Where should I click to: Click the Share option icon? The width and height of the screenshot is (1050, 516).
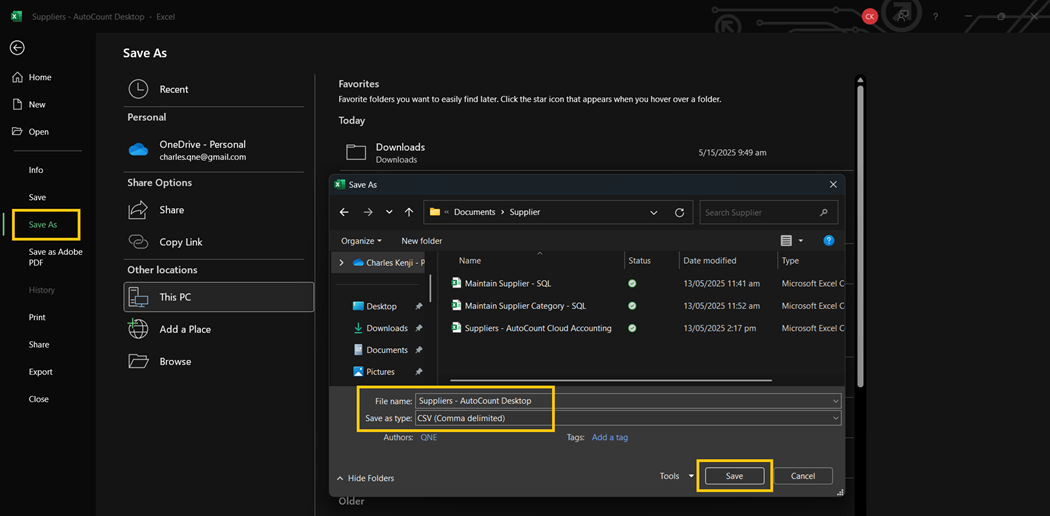[x=137, y=210]
